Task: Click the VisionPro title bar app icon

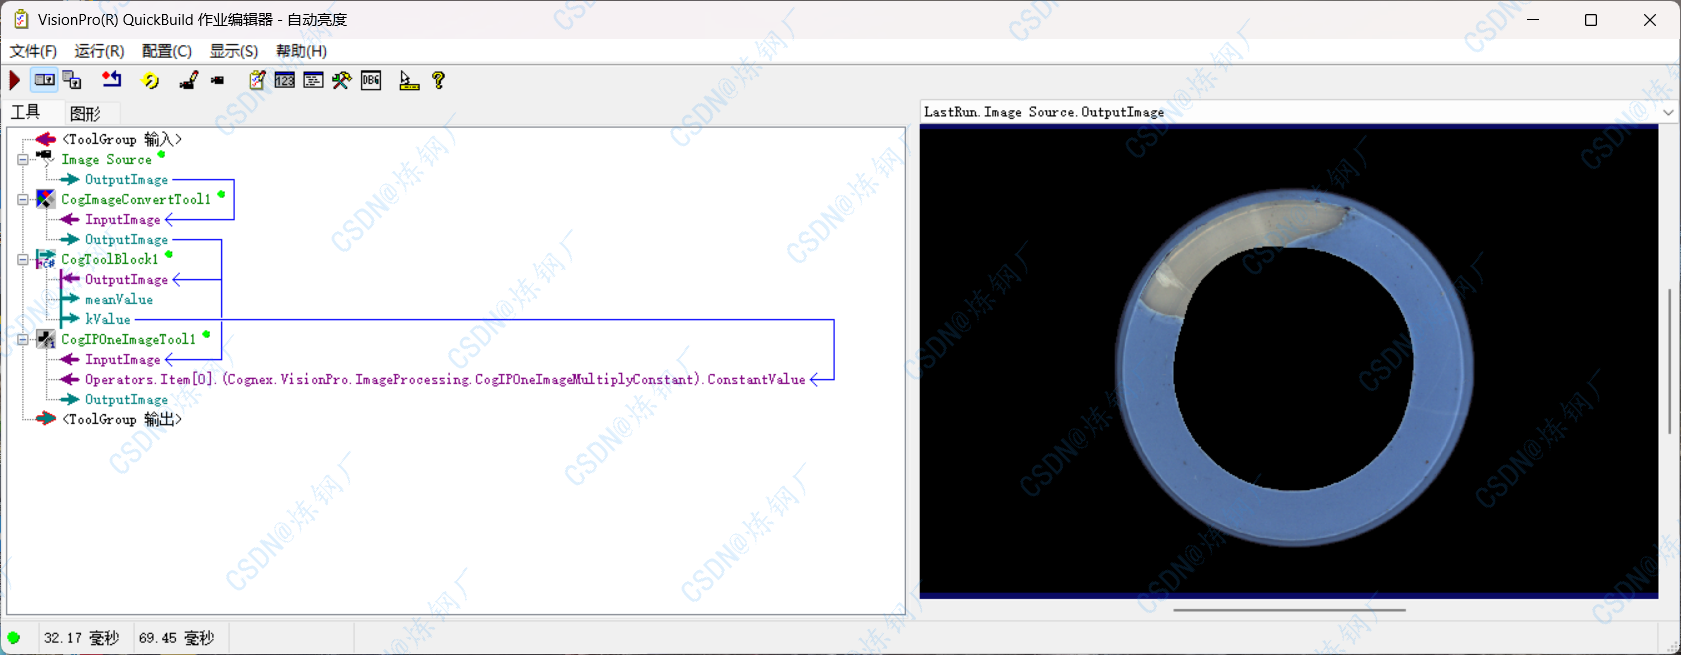Action: point(20,19)
